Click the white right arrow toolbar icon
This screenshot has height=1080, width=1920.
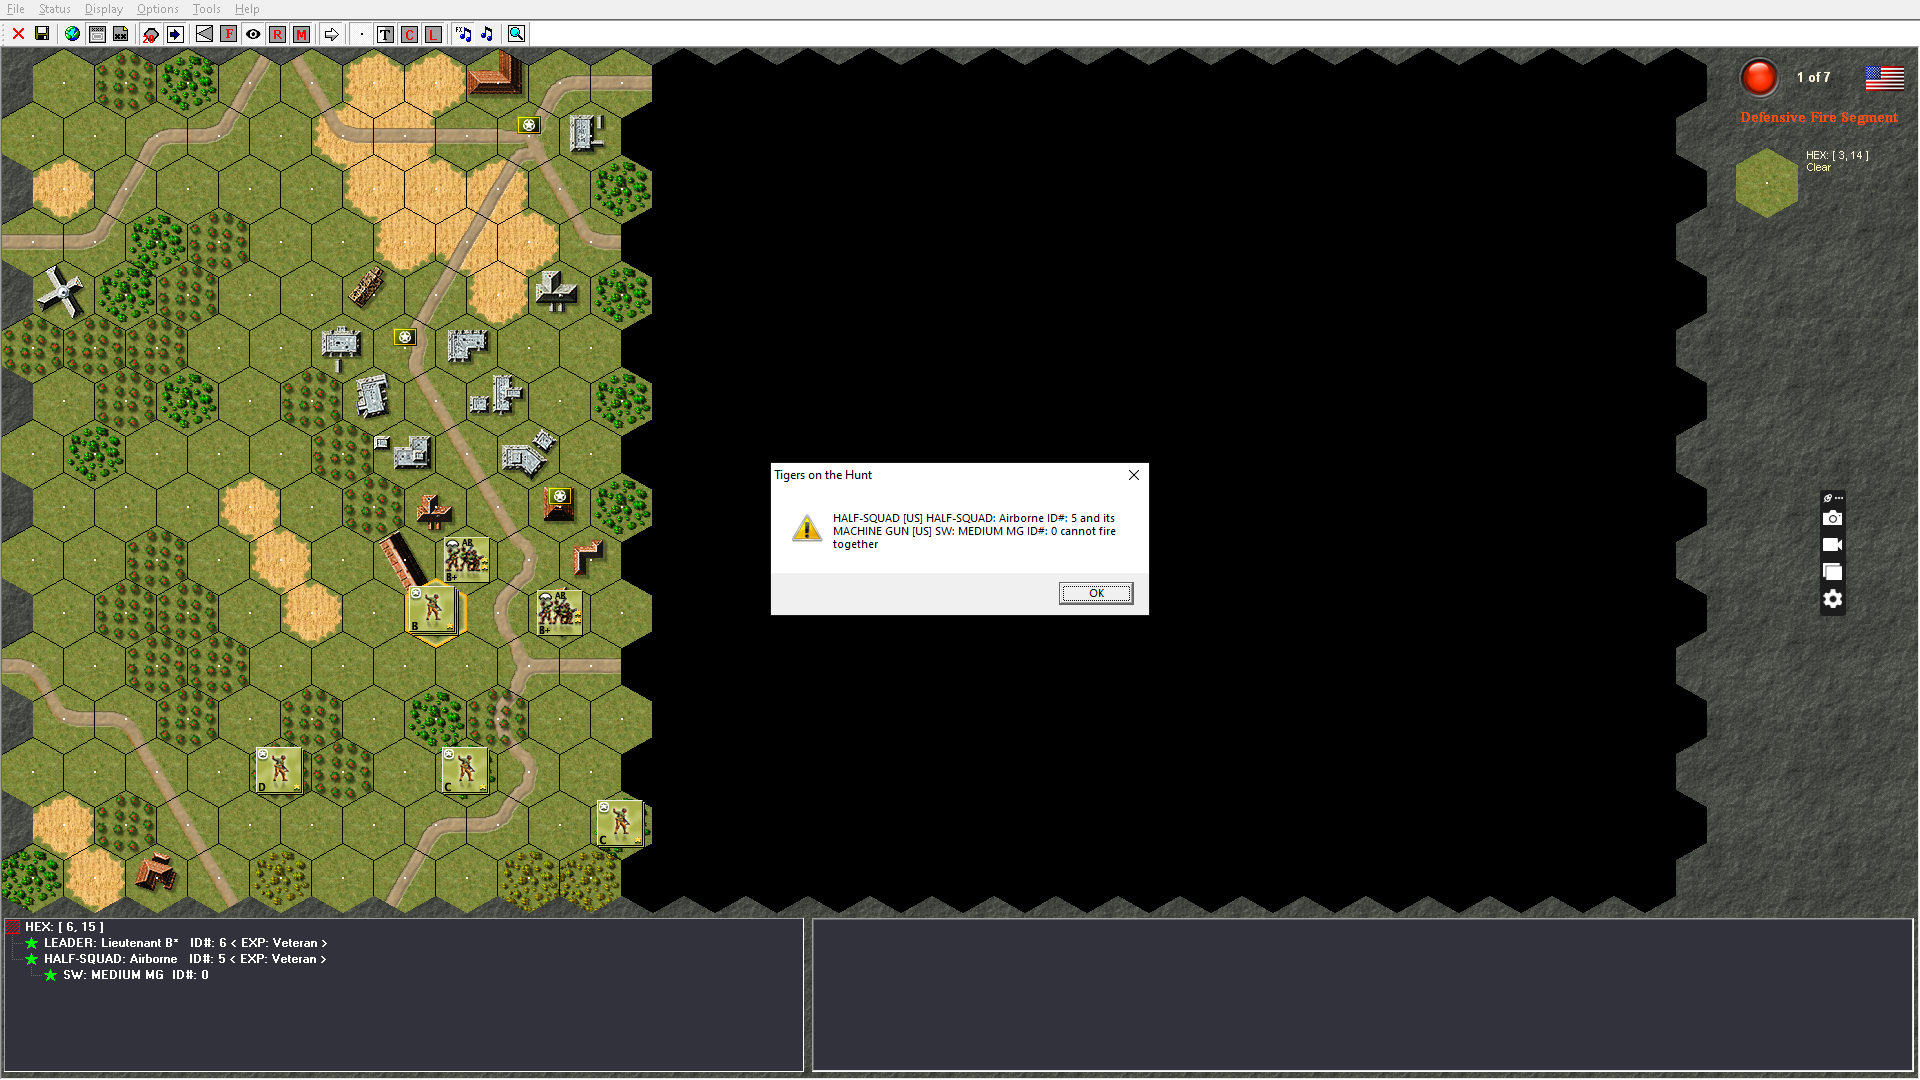331,34
